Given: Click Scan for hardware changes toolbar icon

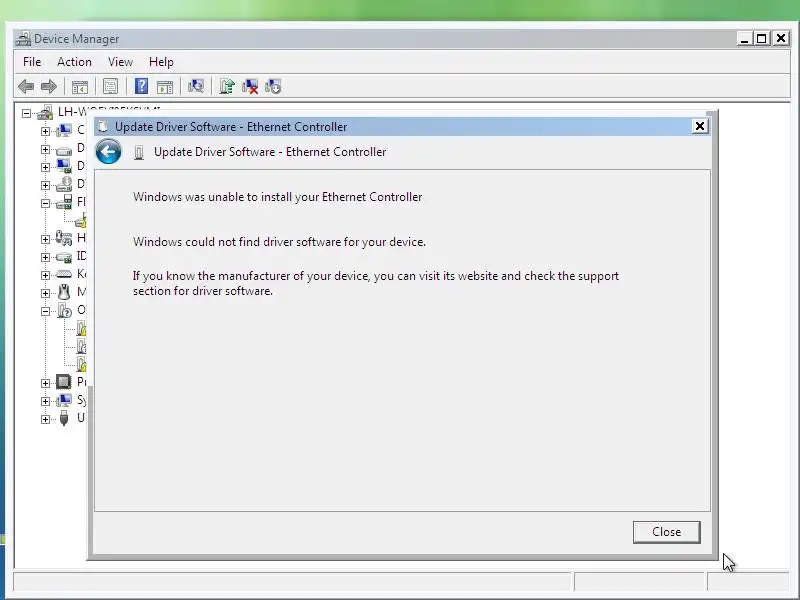Looking at the screenshot, I should [196, 86].
